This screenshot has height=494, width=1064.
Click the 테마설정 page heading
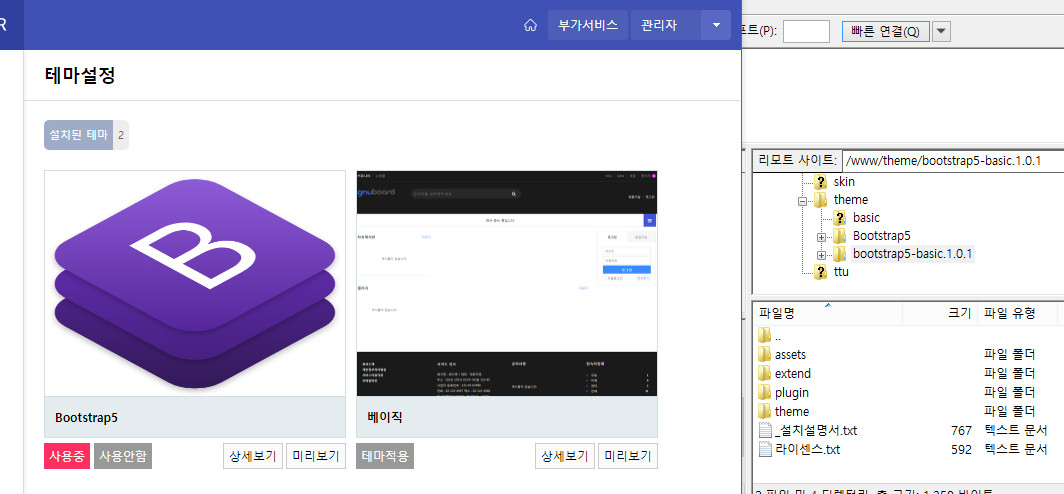click(80, 75)
